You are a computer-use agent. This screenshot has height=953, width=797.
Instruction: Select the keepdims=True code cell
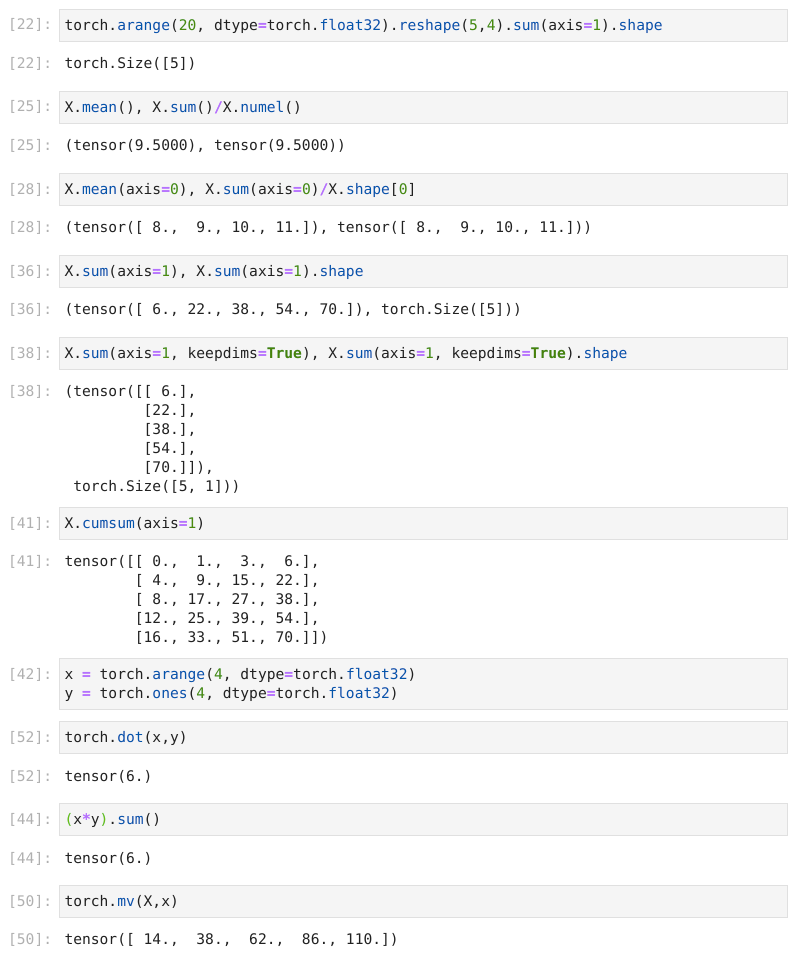(x=423, y=354)
